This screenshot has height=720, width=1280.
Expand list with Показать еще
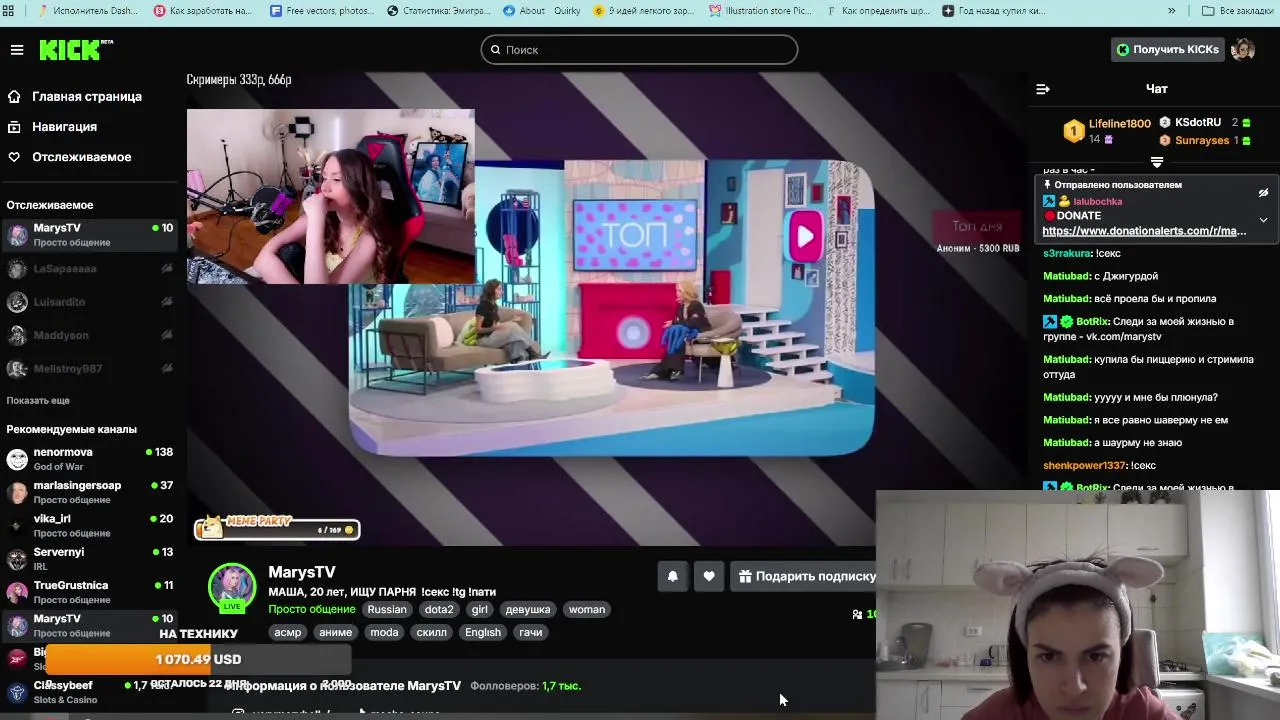click(x=38, y=400)
